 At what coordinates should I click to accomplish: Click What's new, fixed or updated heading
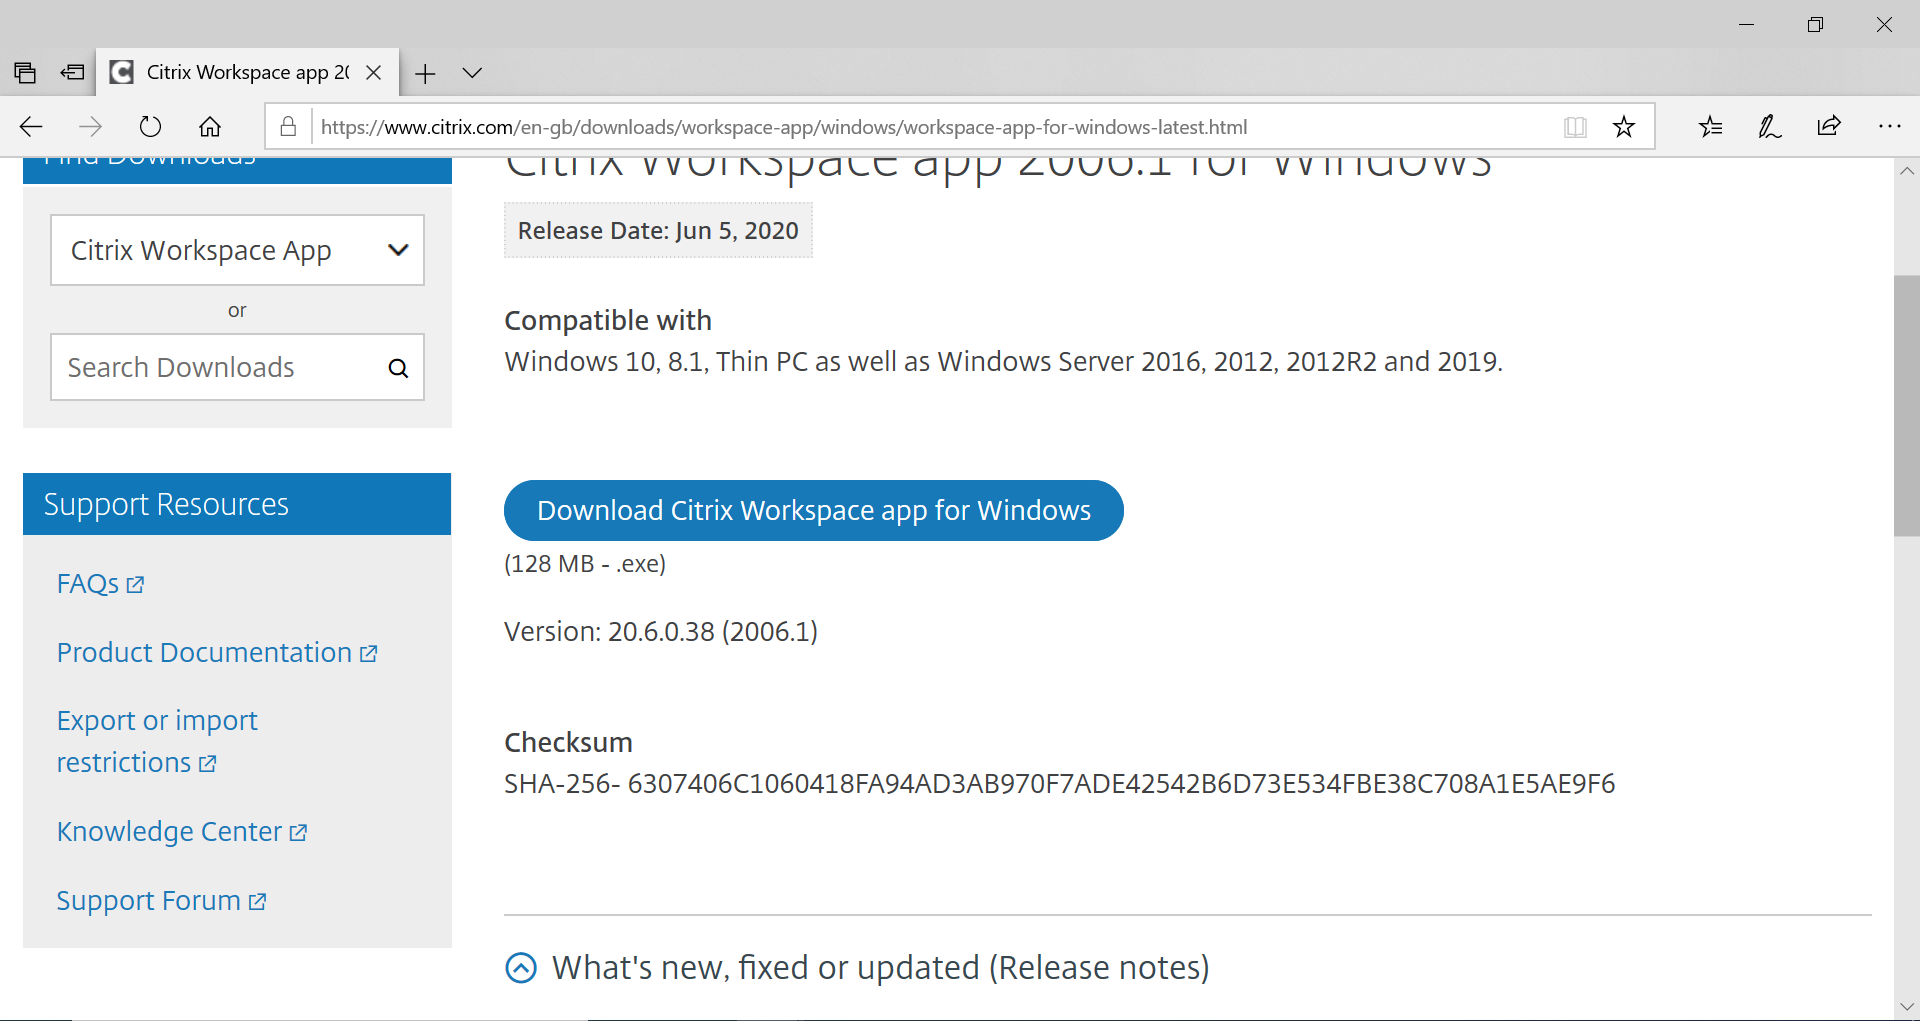[x=881, y=968]
